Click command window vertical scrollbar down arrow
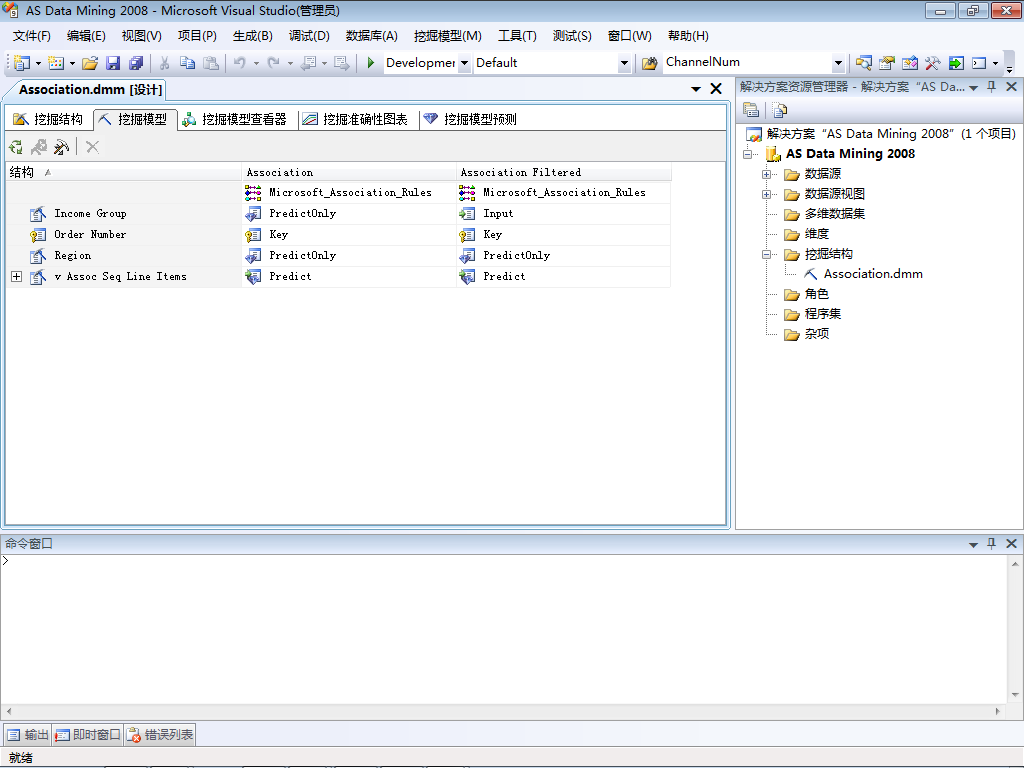Screen dimensions: 1024x768 click(1015, 696)
